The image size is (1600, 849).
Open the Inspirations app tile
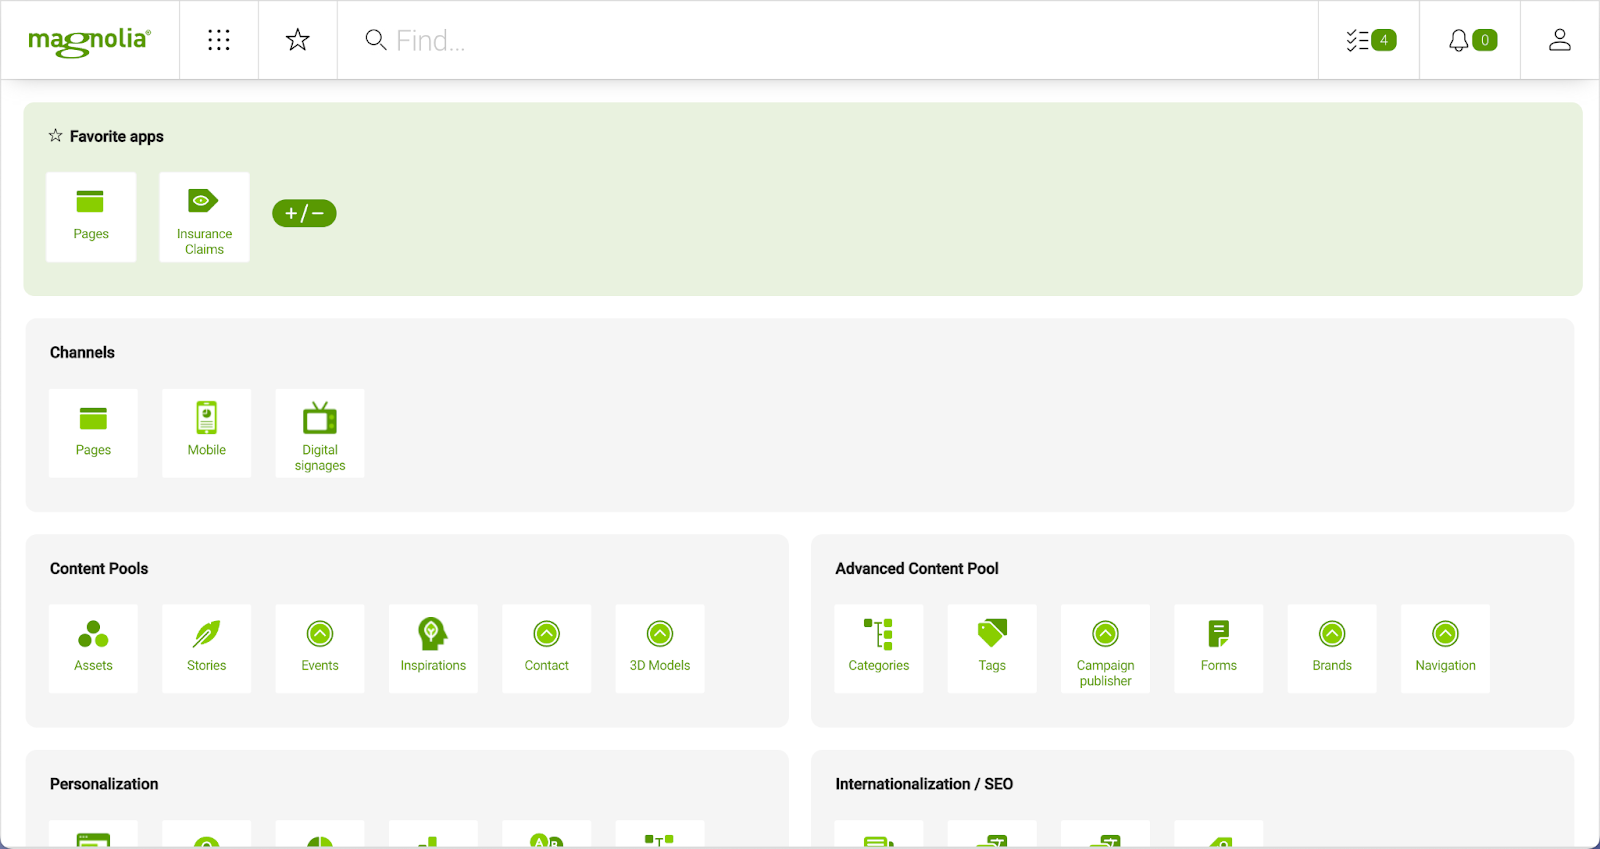point(433,648)
